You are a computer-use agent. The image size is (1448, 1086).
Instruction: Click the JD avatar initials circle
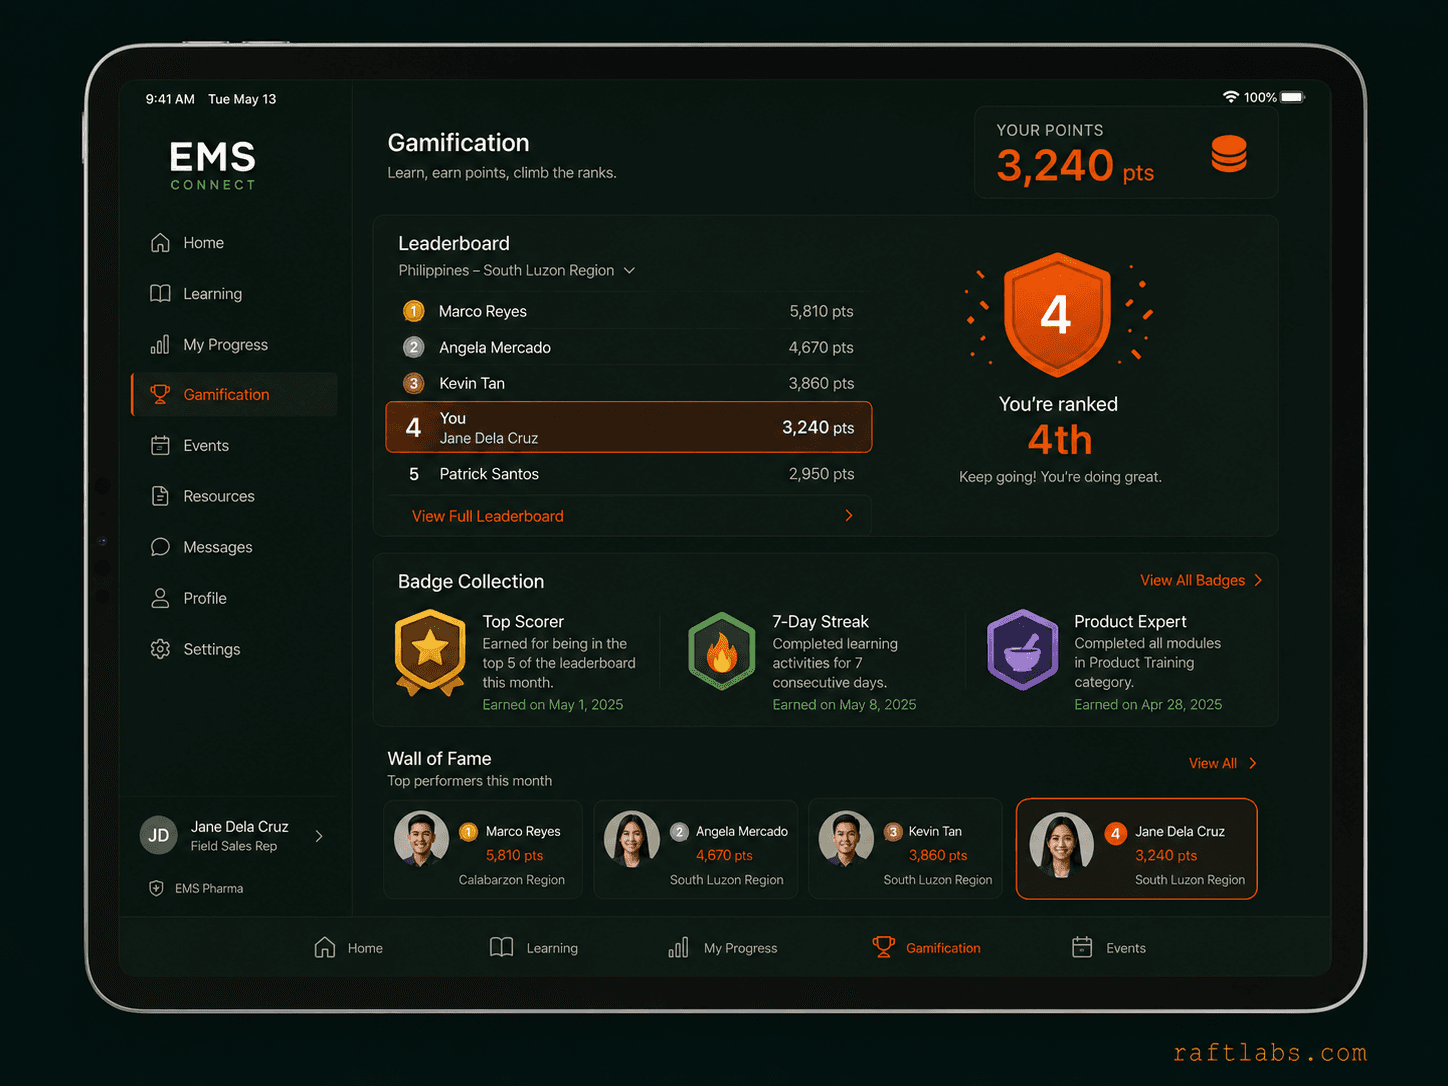click(159, 836)
